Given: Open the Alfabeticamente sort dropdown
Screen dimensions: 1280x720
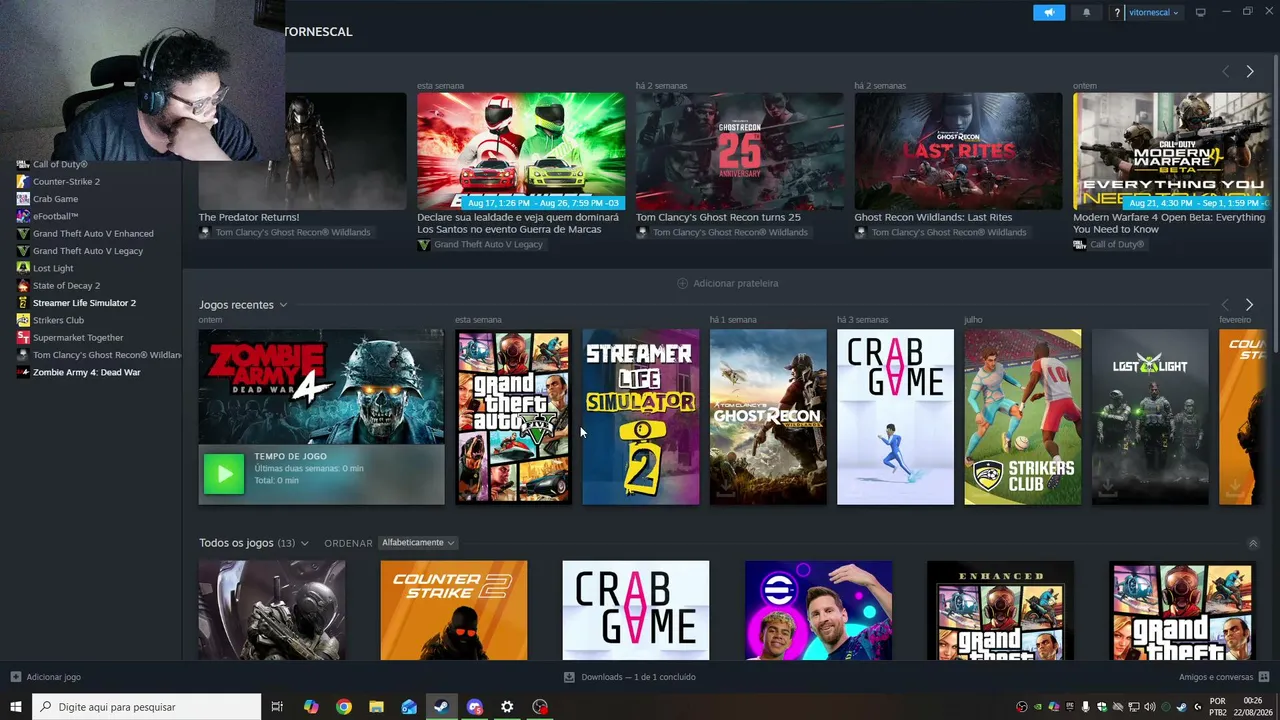Looking at the screenshot, I should click(x=418, y=543).
